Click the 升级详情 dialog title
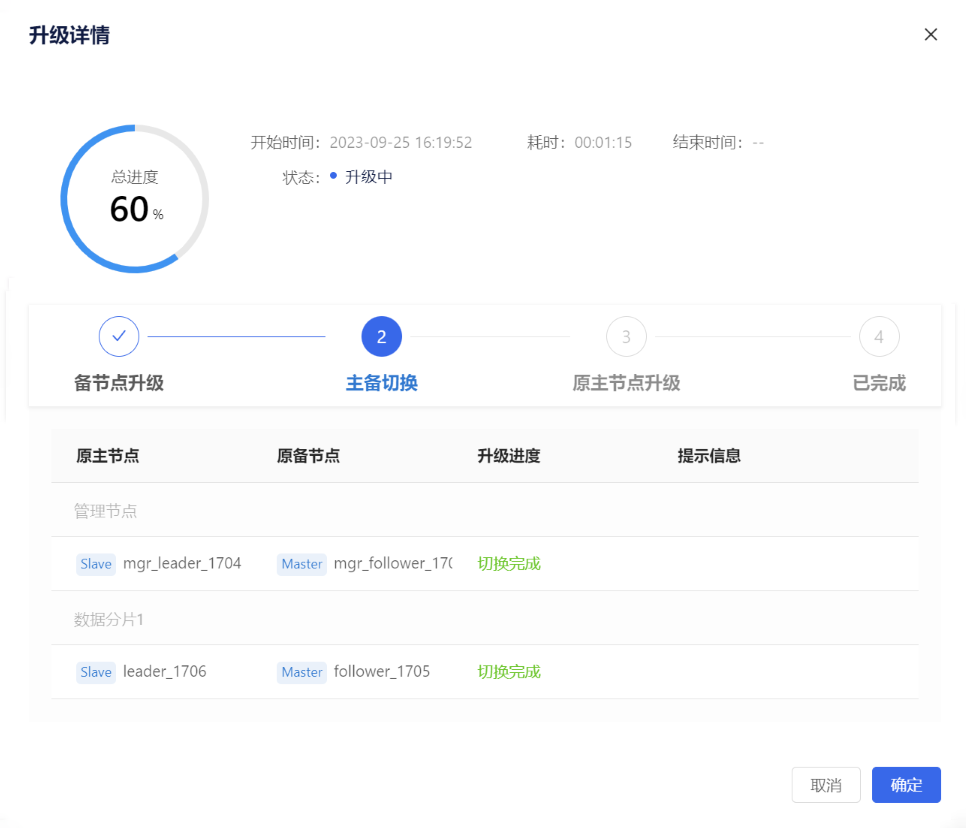Screen dimensions: 966x828 [70, 35]
